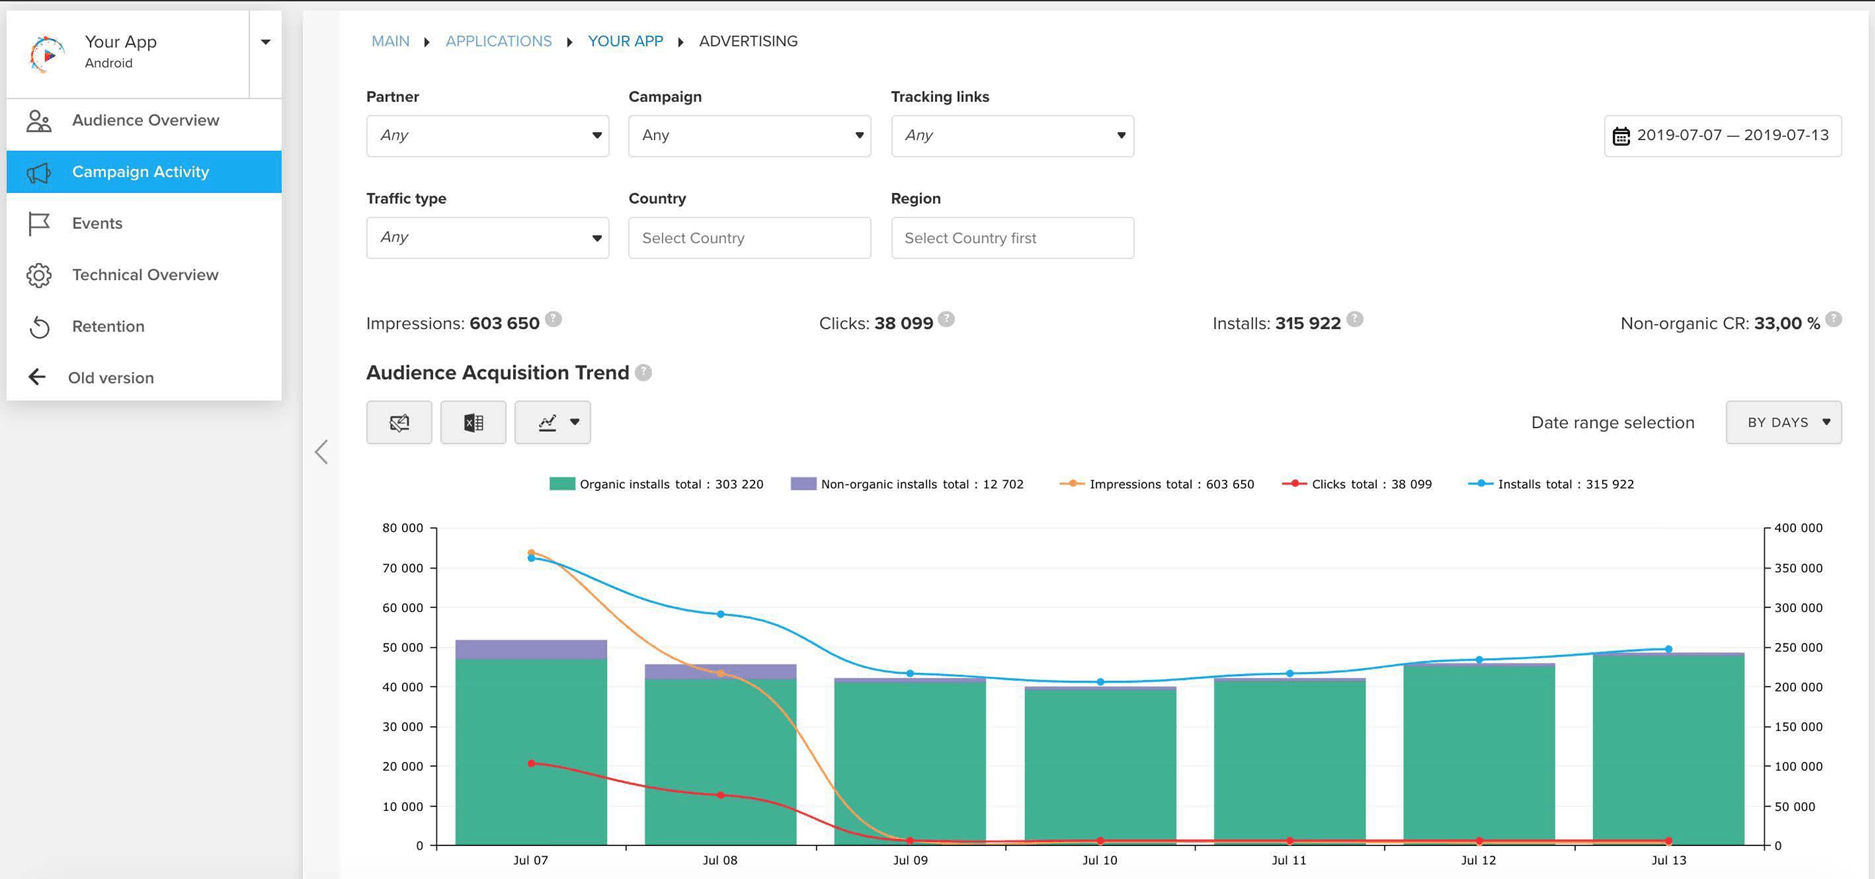Screen dimensions: 1875x879
Task: Click the Retention circular arrow icon
Action: [39, 327]
